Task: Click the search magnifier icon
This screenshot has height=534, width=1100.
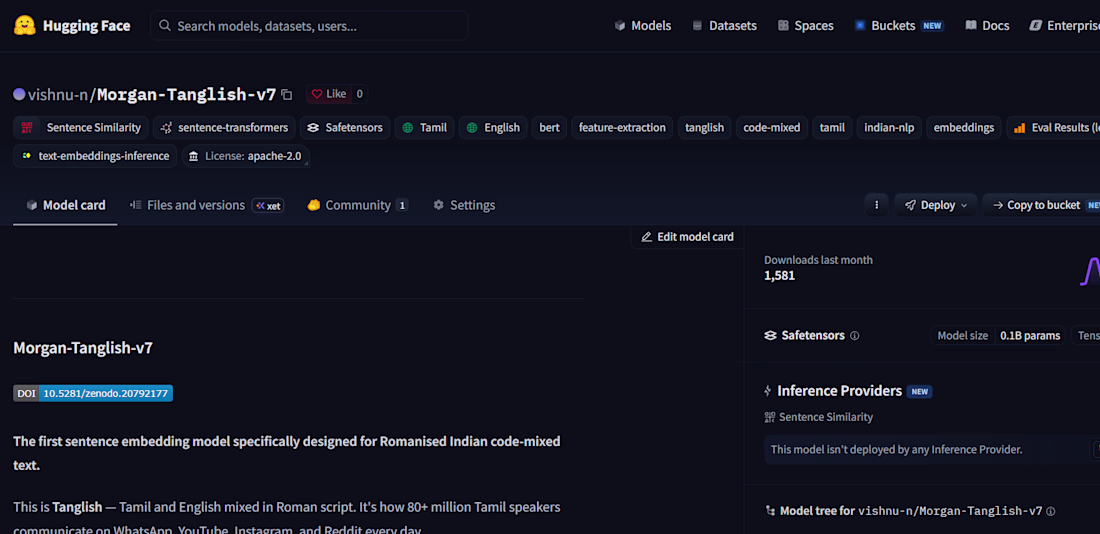Action: [x=165, y=26]
